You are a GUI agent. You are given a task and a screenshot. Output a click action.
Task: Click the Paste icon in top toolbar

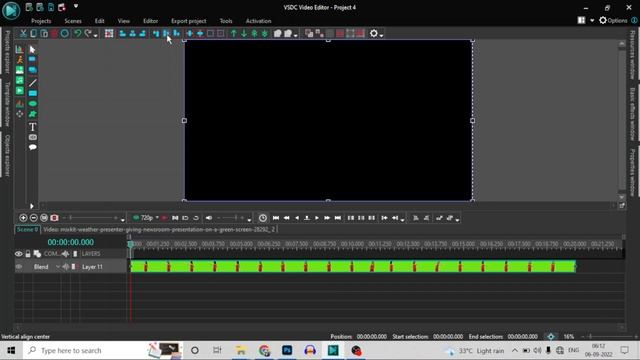pos(44,33)
